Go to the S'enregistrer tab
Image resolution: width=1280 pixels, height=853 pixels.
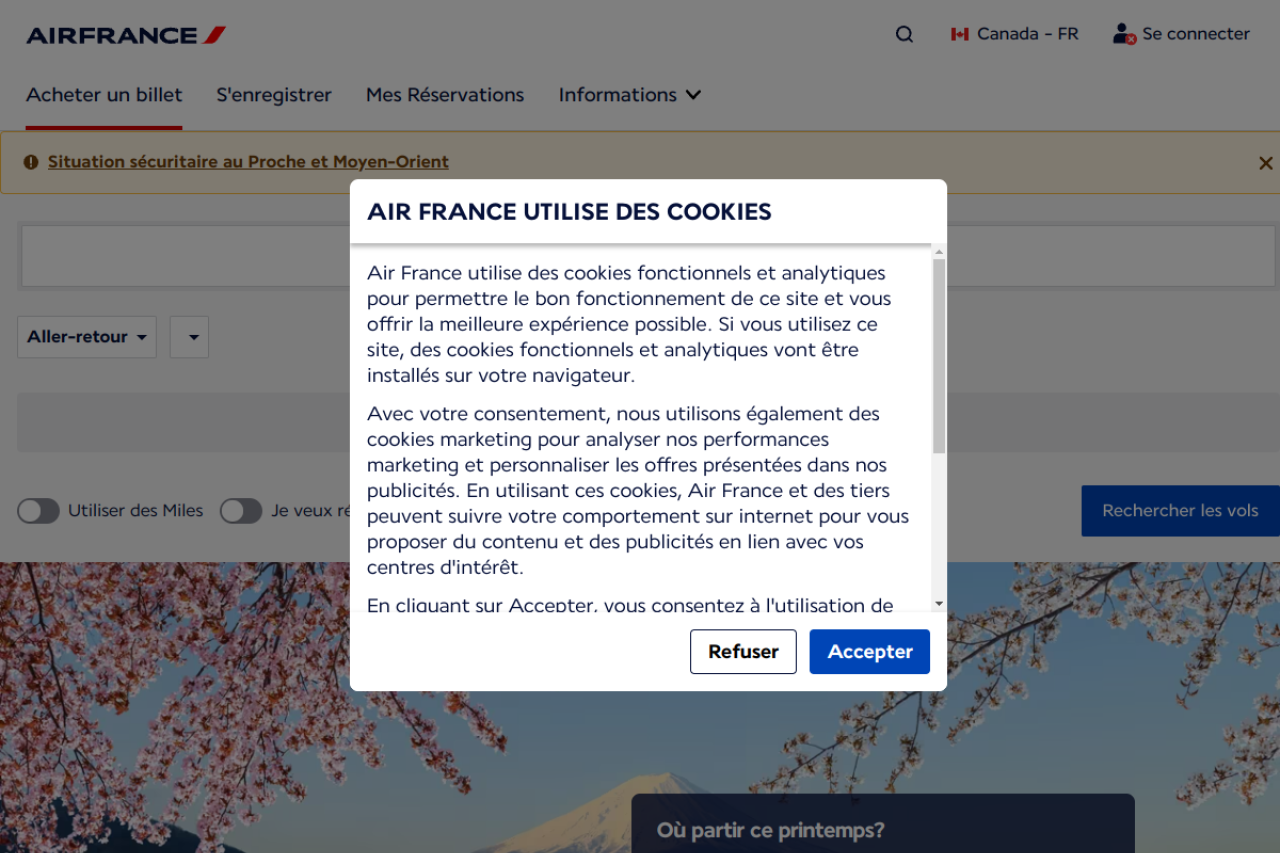[274, 95]
